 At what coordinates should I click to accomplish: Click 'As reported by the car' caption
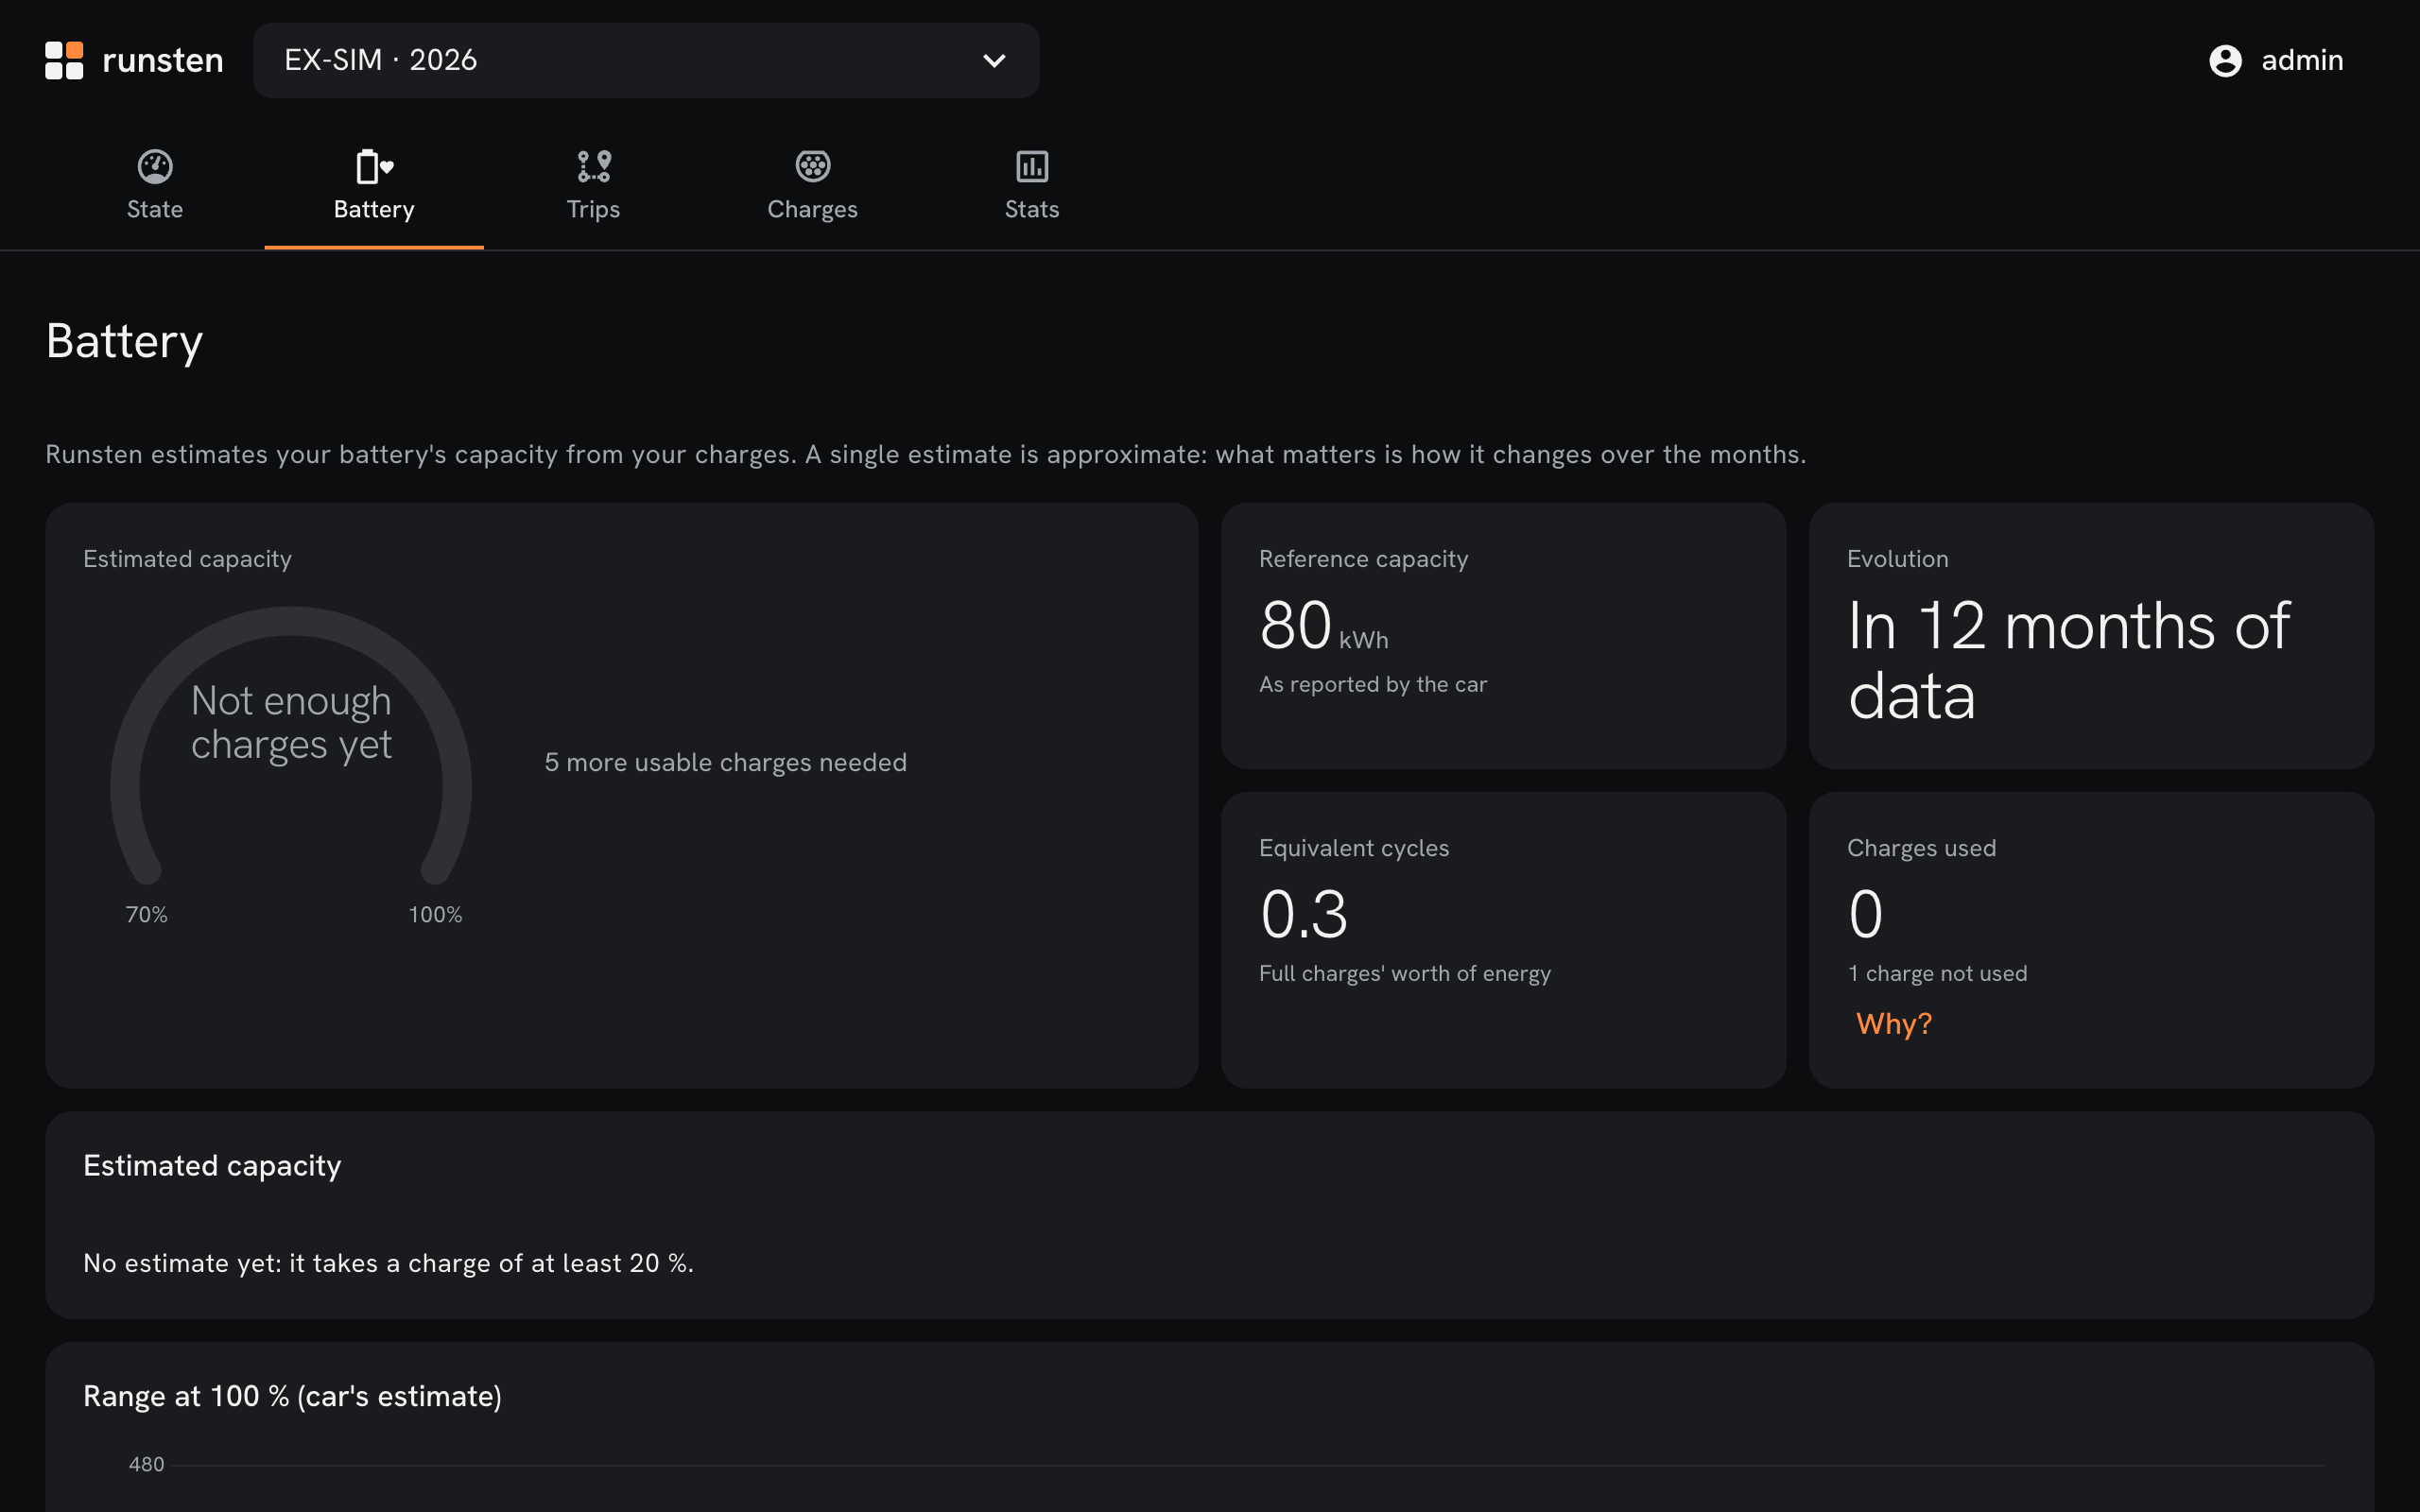point(1373,685)
